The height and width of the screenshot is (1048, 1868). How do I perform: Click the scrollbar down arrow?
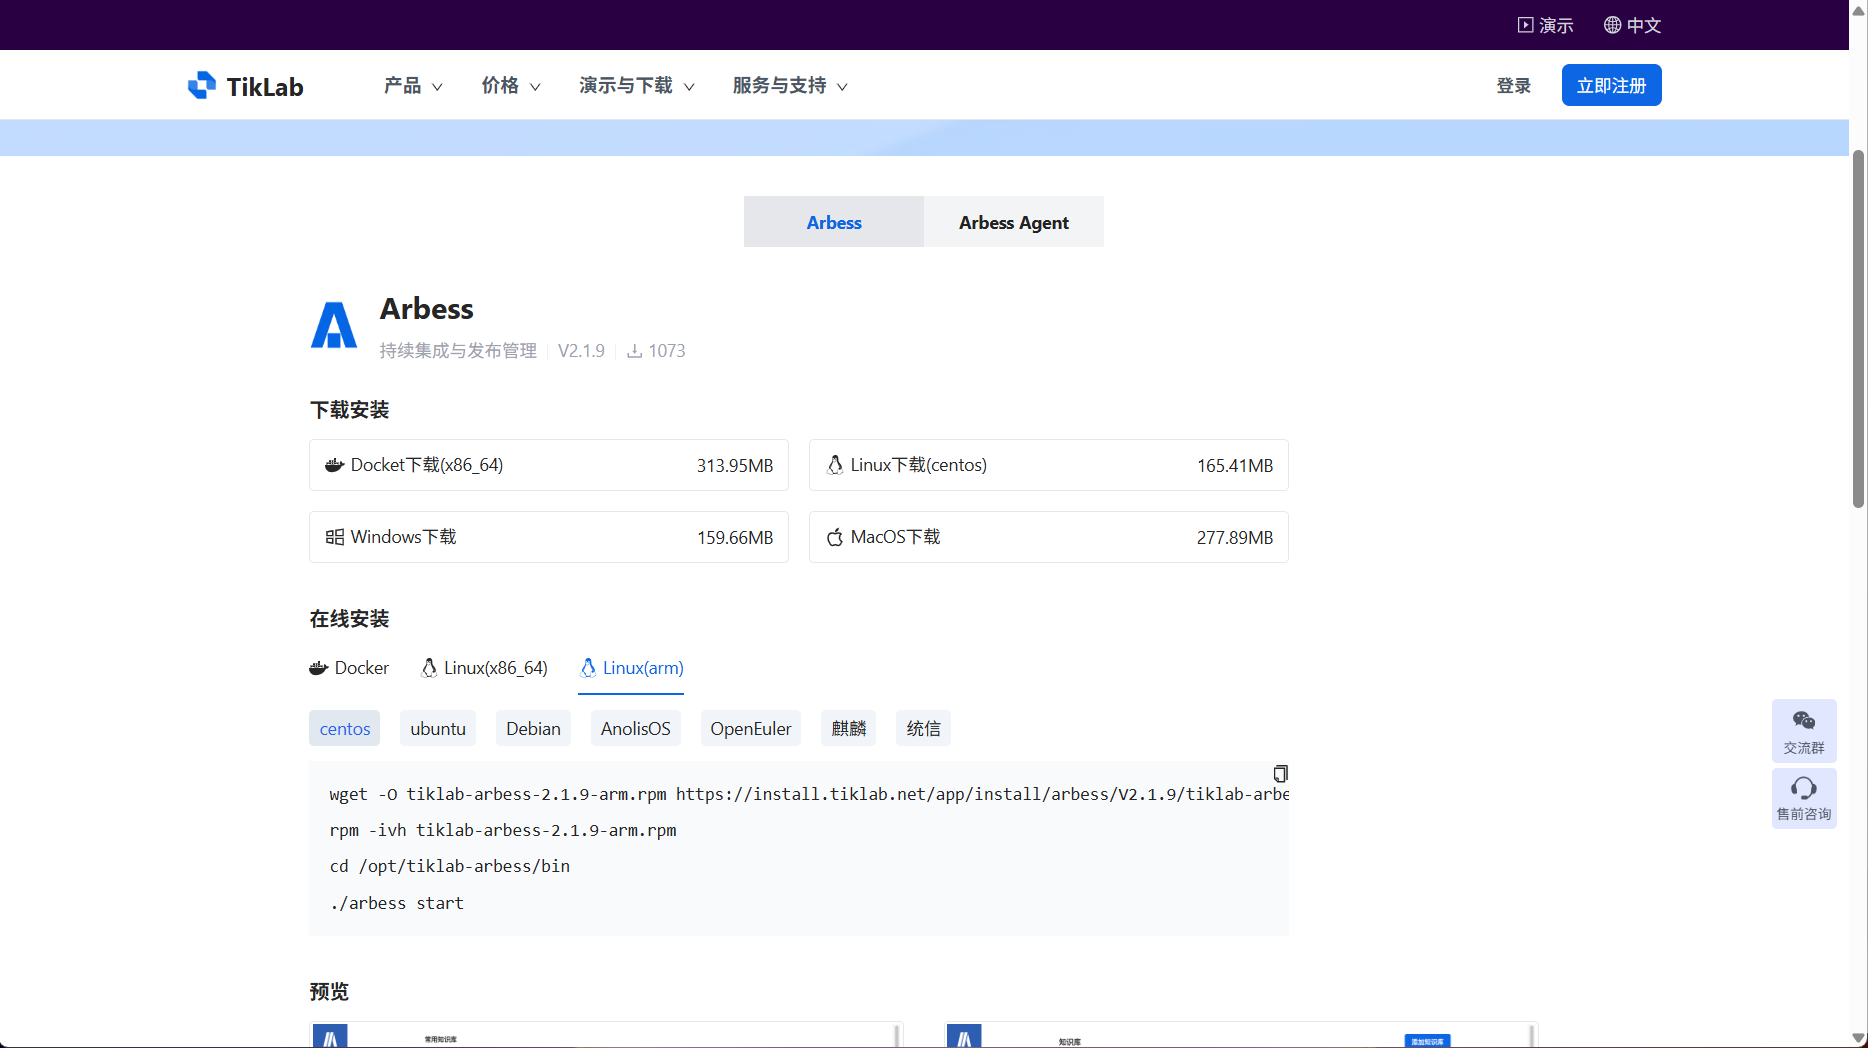coord(1859,1038)
